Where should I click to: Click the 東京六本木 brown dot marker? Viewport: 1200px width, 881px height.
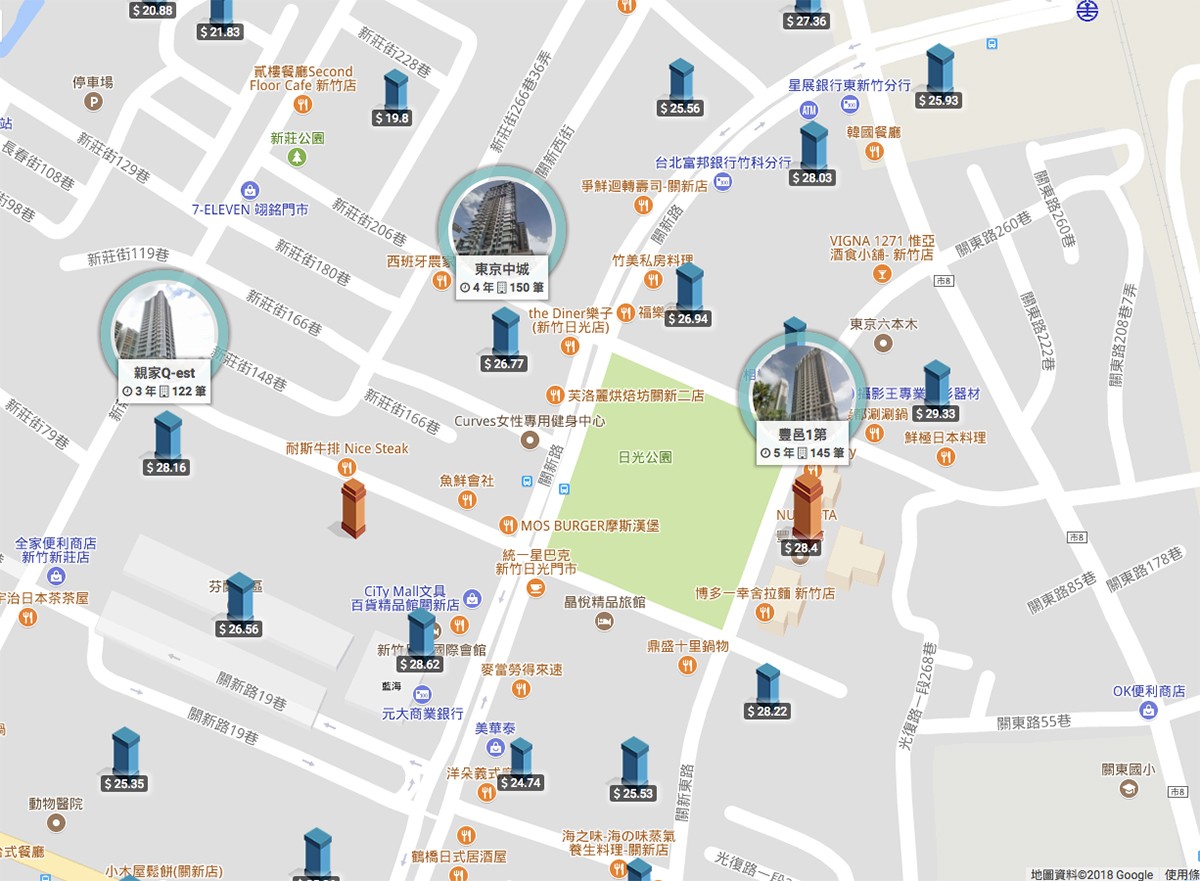point(882,343)
